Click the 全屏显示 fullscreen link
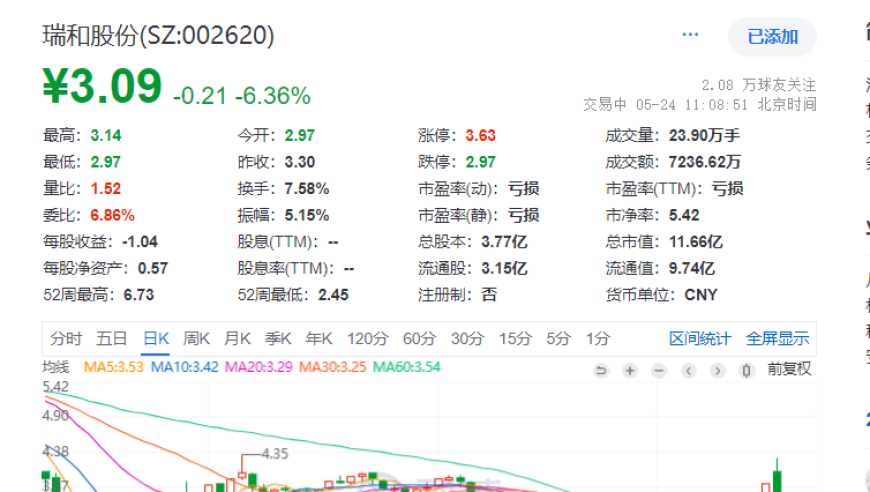Screen dimensions: 870x492 click(x=777, y=338)
